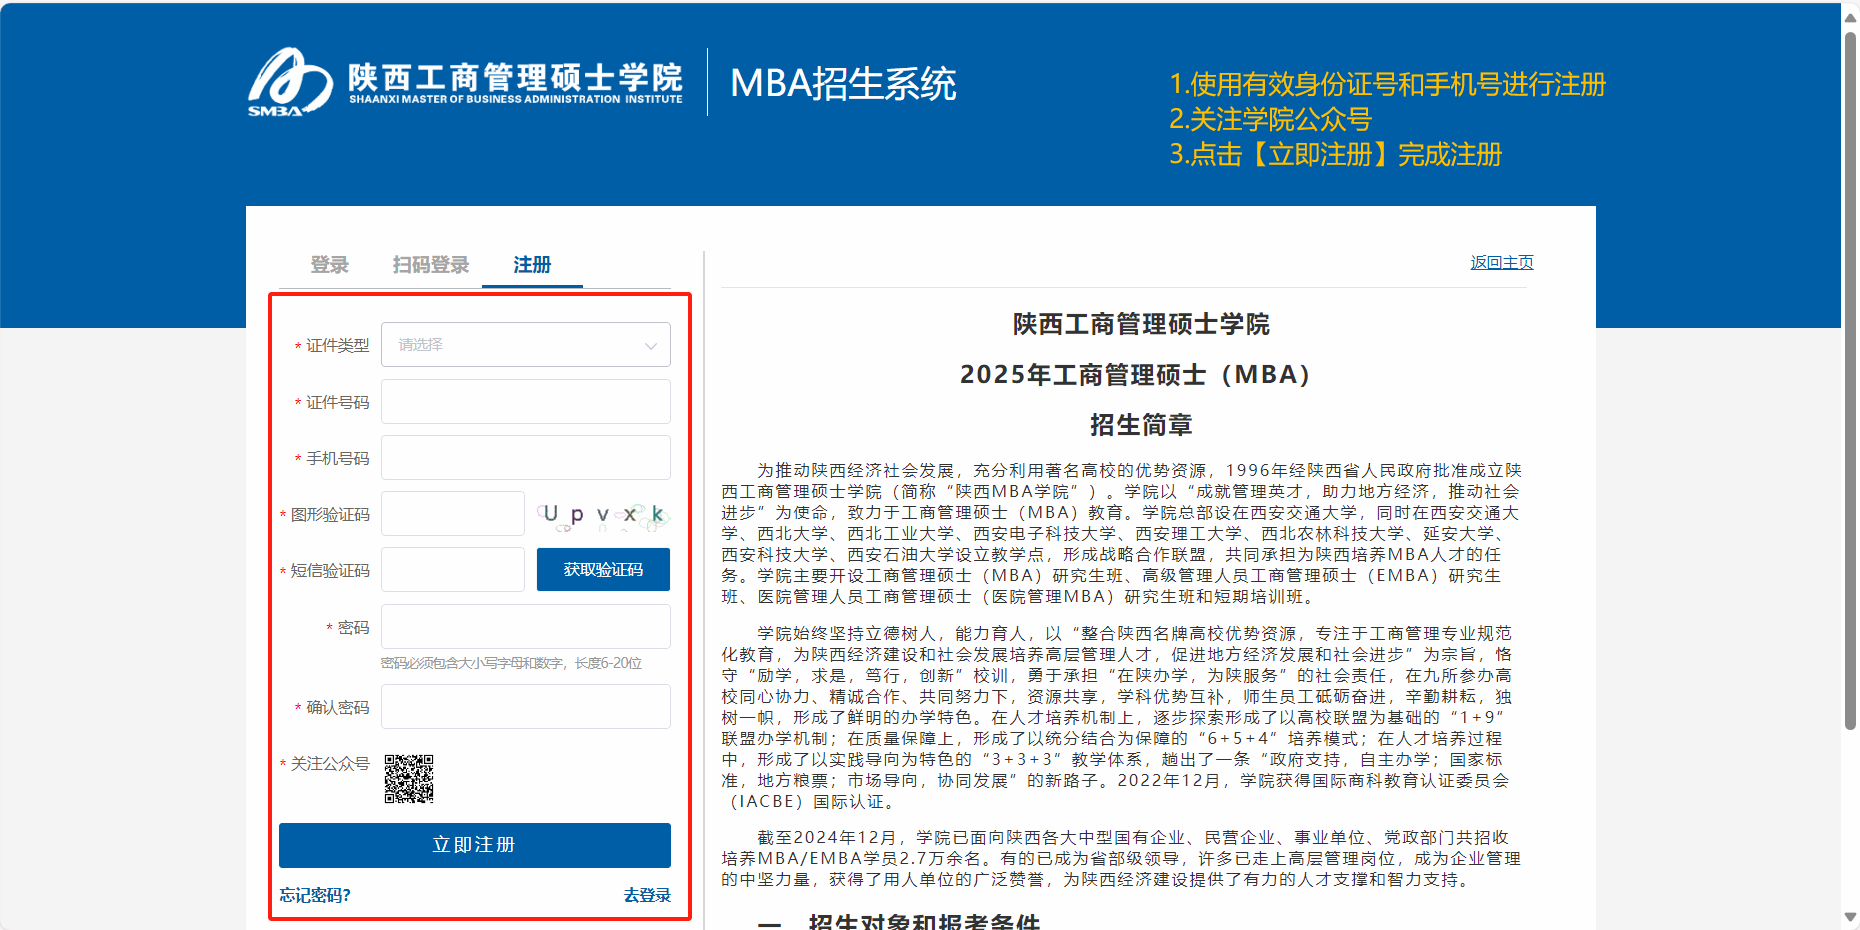The width and height of the screenshot is (1860, 930).
Task: Open the 忘记密码? link
Action: [315, 895]
